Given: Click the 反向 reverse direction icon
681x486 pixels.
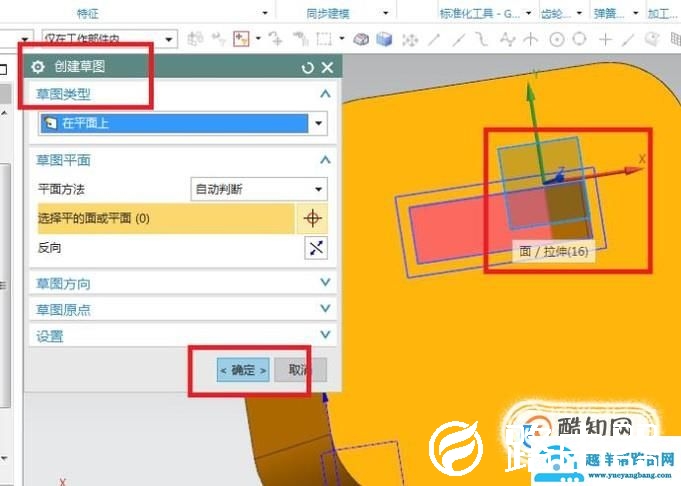Looking at the screenshot, I should click(316, 248).
